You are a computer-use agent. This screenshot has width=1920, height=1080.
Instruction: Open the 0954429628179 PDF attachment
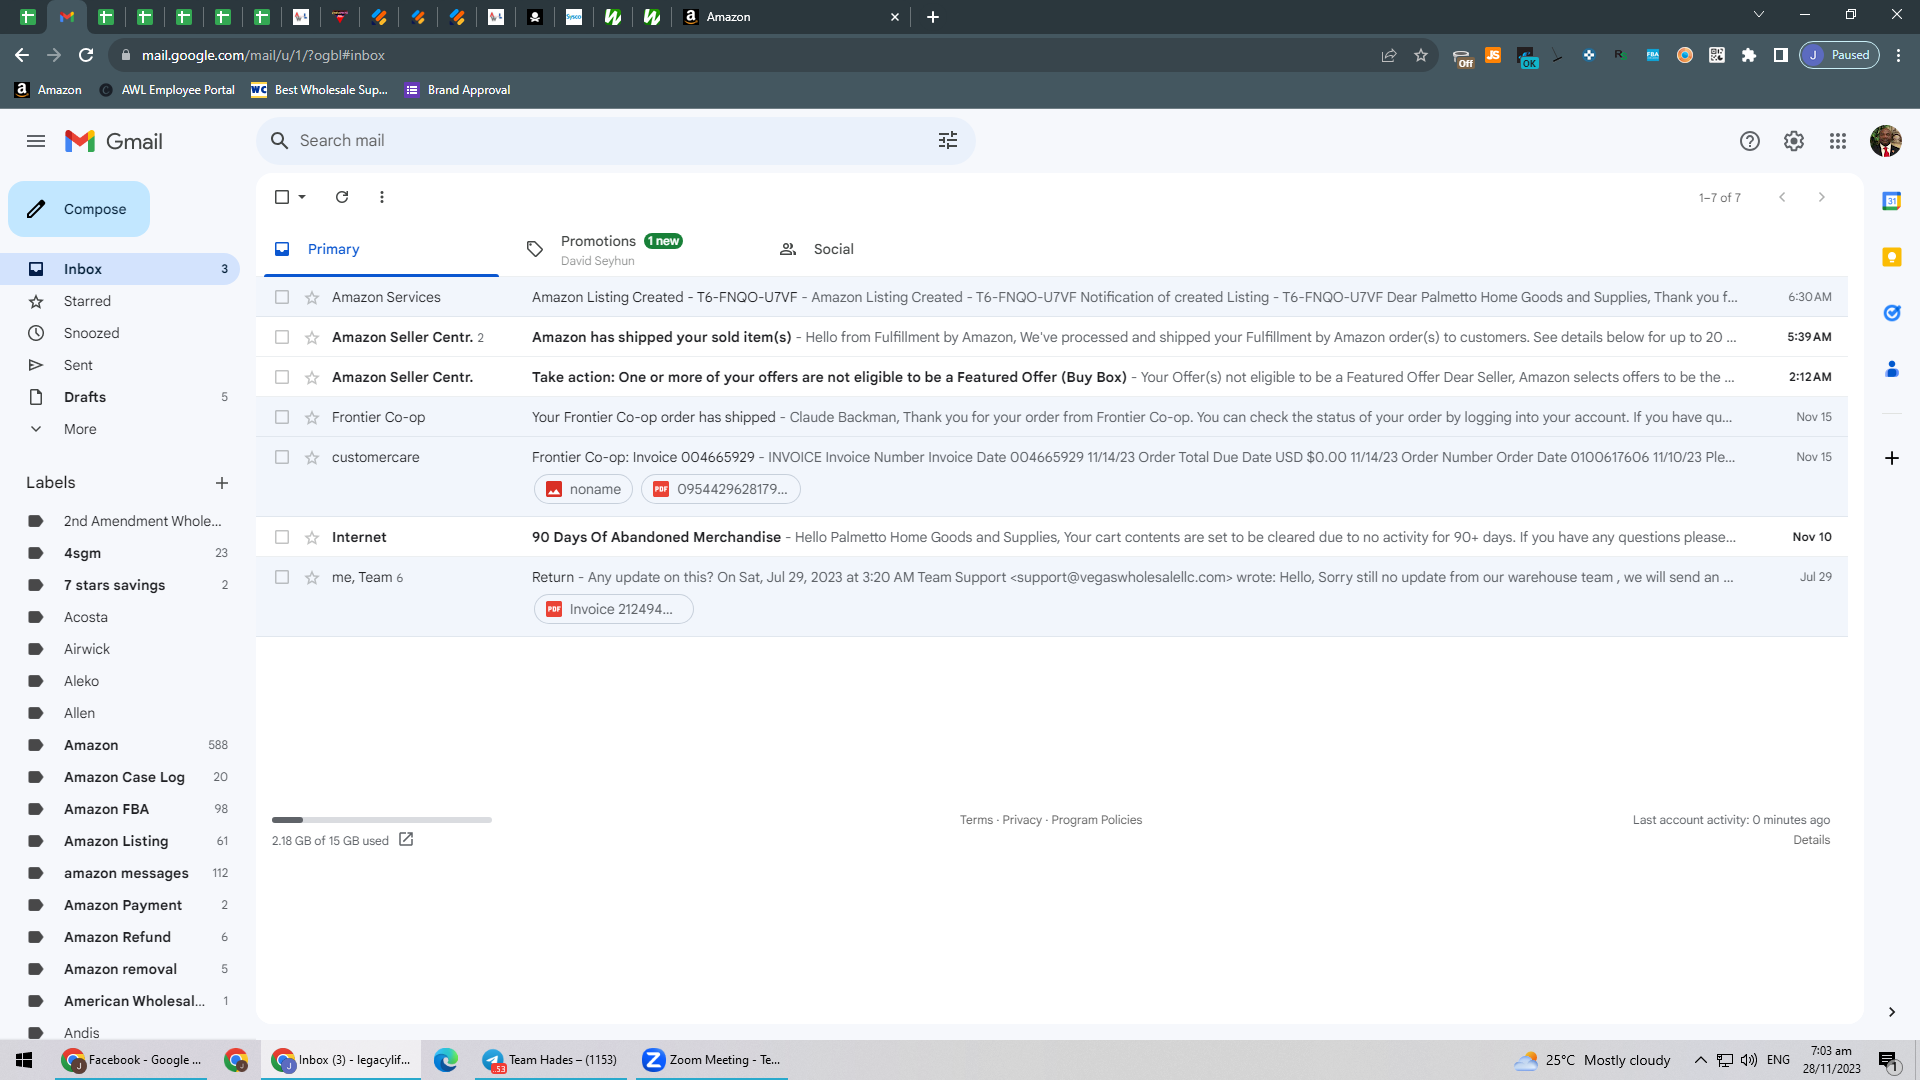721,489
